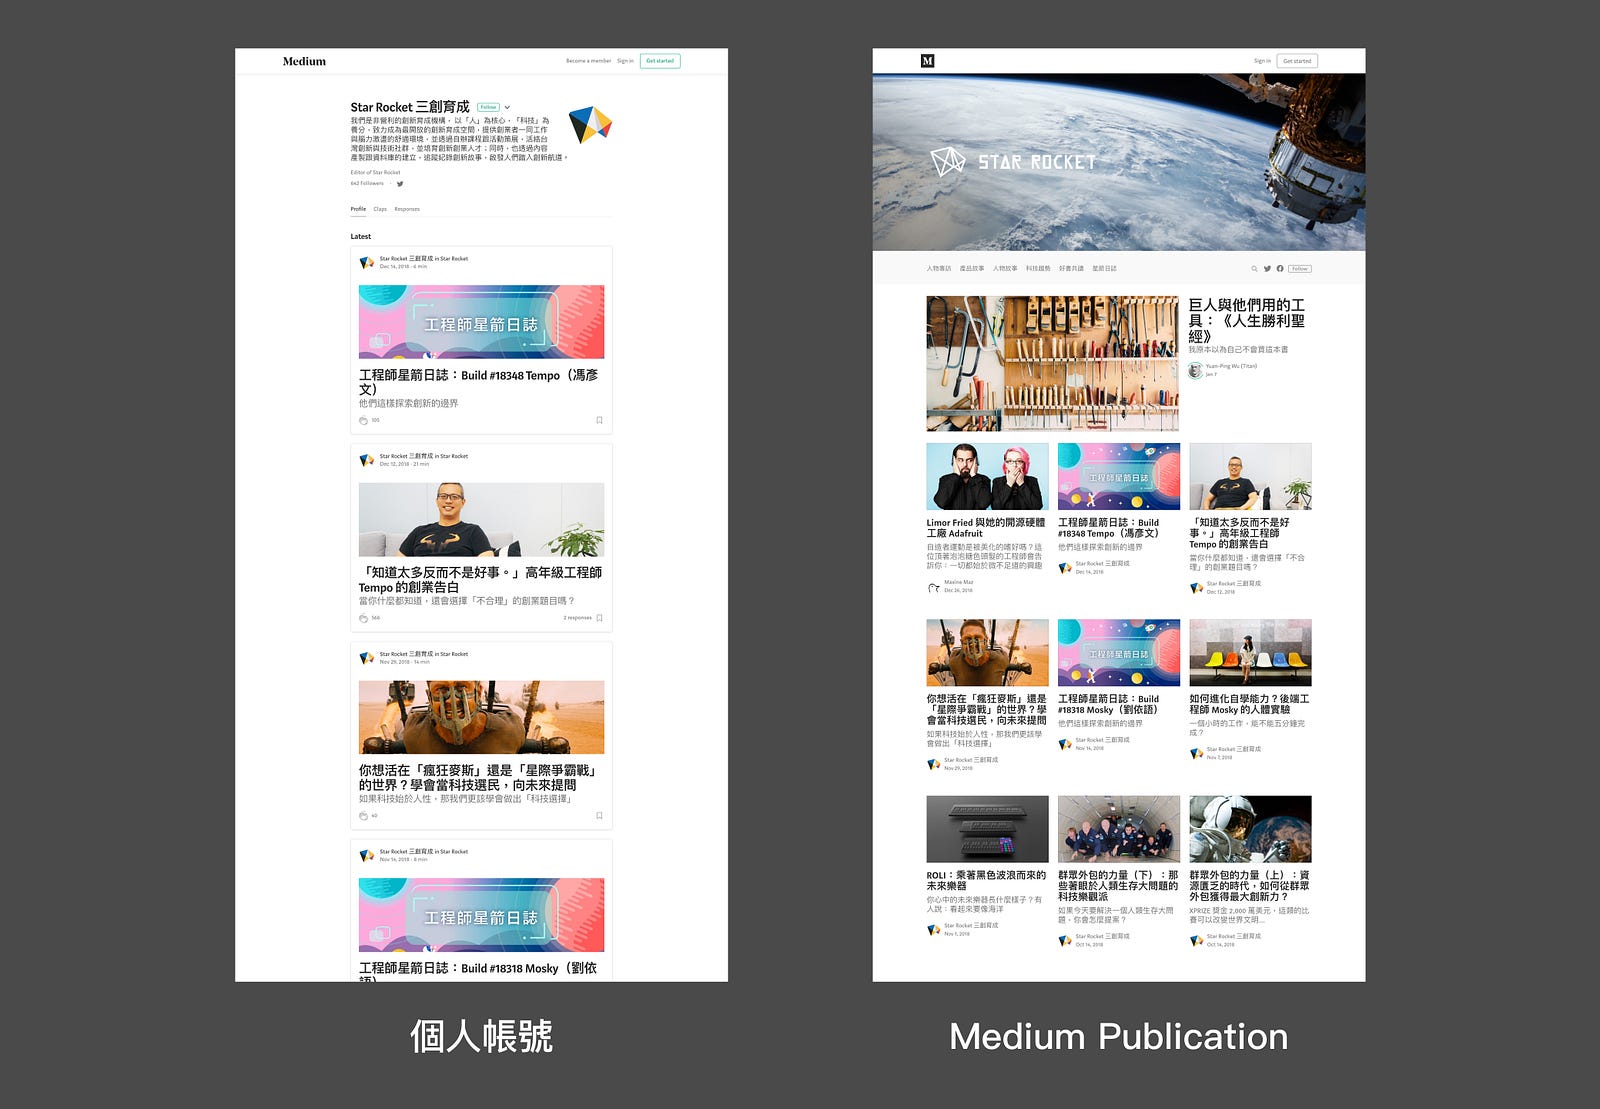Open the black M logo on Publication page
The width and height of the screenshot is (1600, 1109).
[927, 61]
